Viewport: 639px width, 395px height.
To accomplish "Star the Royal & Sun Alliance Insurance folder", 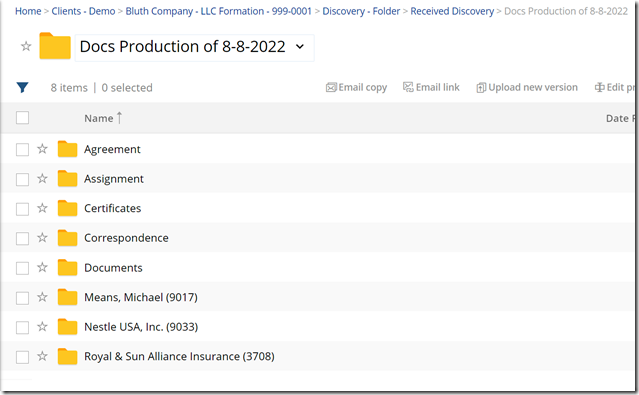I will (42, 356).
